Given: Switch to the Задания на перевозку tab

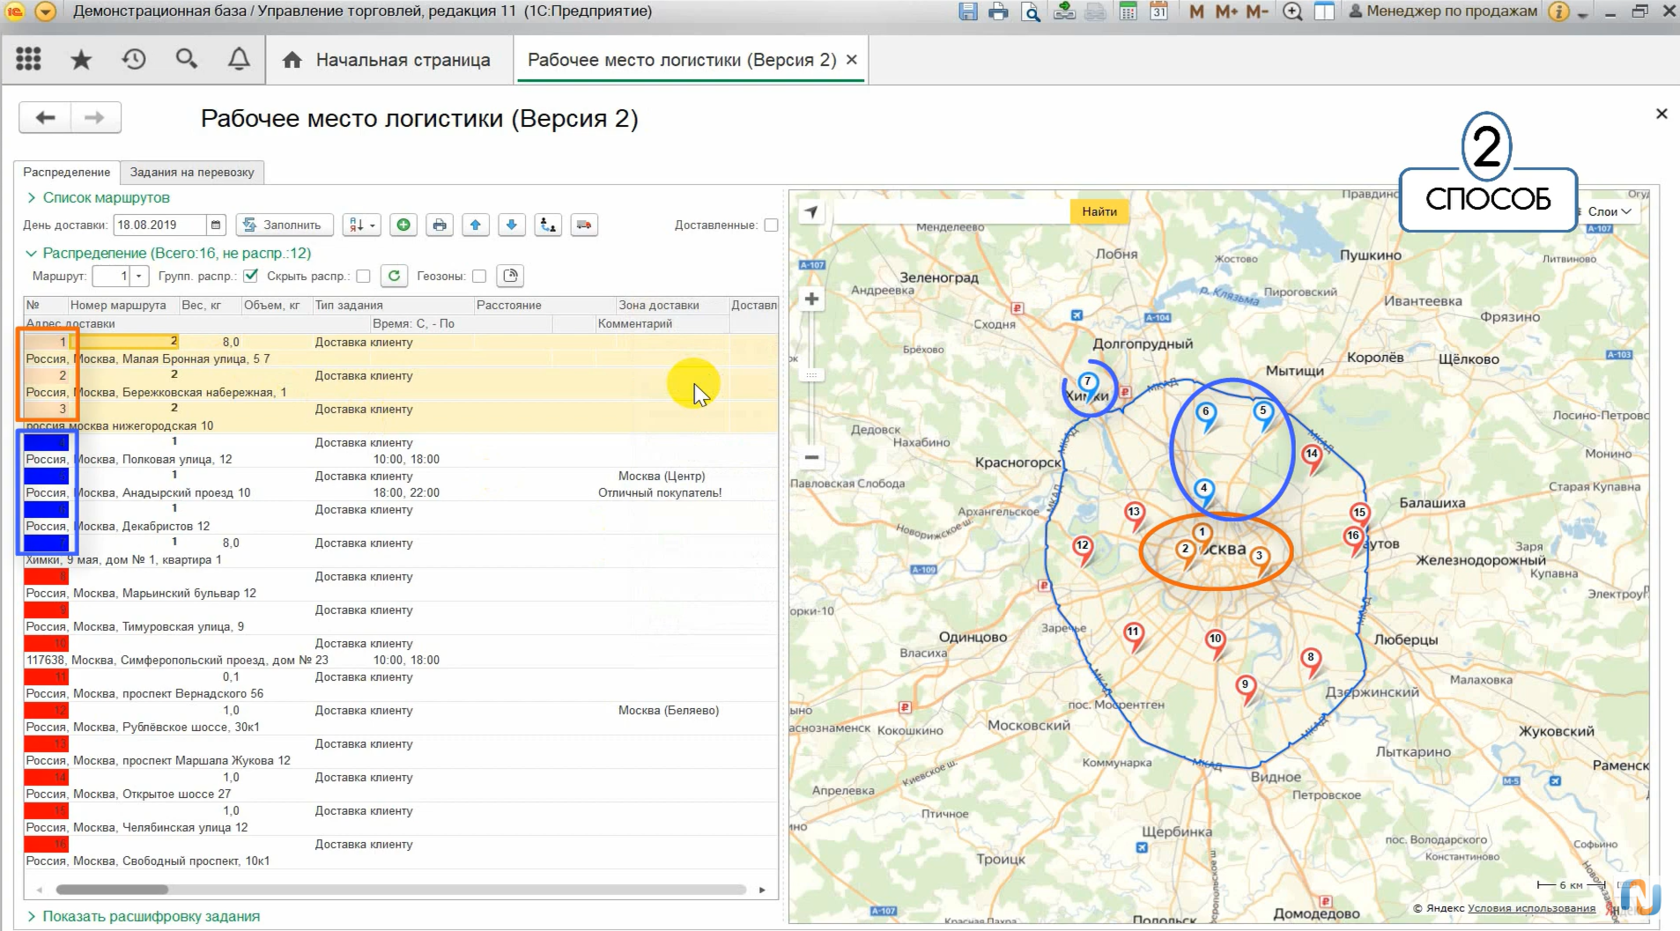Looking at the screenshot, I should click(192, 172).
